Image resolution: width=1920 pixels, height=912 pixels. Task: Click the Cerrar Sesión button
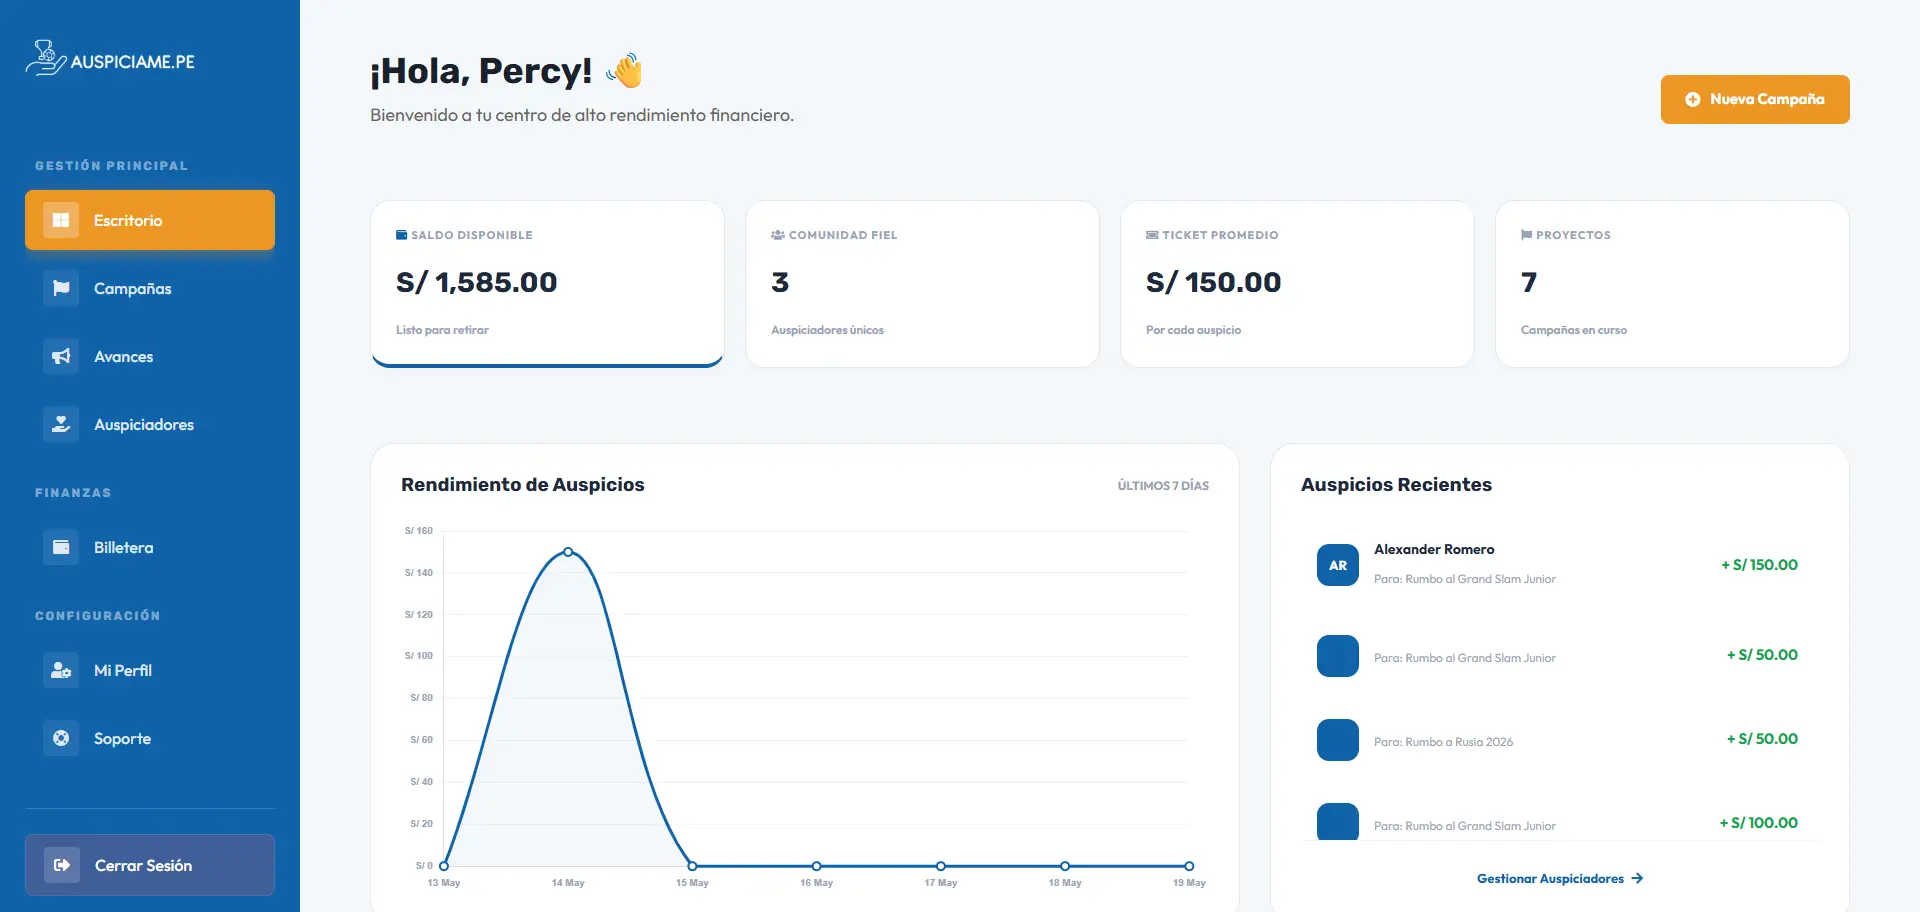(x=150, y=865)
